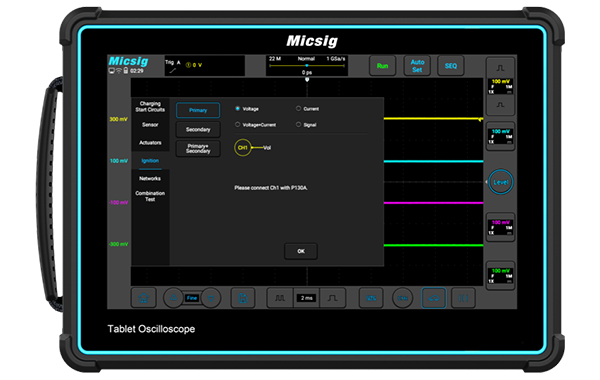This screenshot has width=600, height=380.
Task: Open the Ignition menu item
Action: pos(150,161)
